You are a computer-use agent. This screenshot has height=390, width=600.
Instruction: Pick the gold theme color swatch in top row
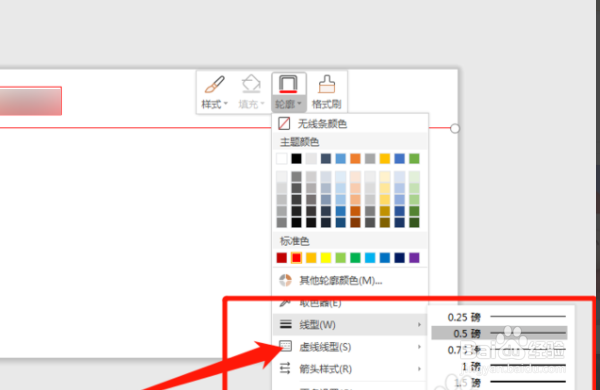tap(385, 158)
